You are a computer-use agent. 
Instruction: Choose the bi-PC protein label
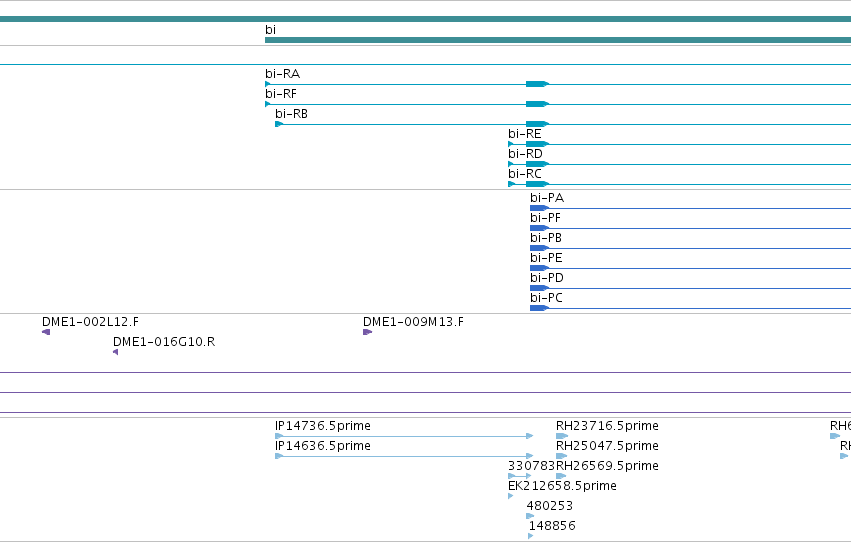point(546,298)
